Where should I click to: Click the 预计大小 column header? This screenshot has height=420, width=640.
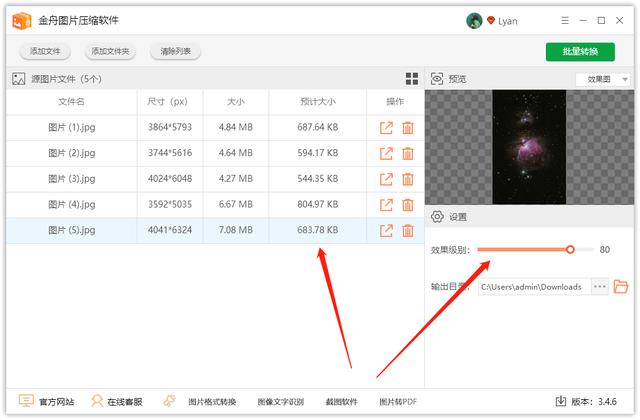coord(318,102)
